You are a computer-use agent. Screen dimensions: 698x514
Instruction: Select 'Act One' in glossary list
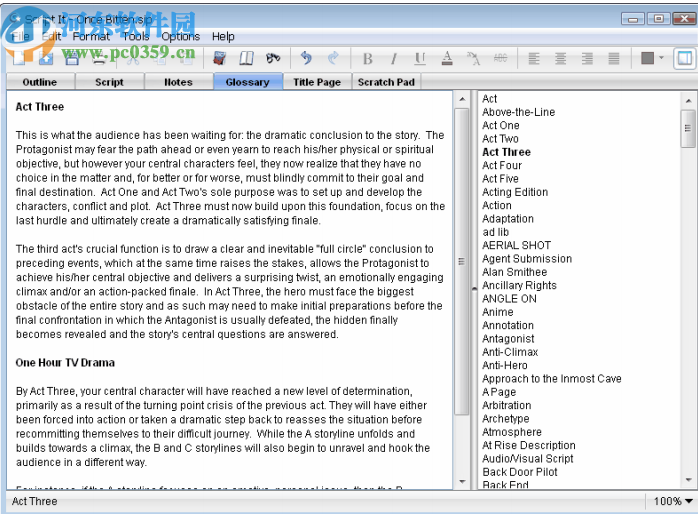[501, 125]
